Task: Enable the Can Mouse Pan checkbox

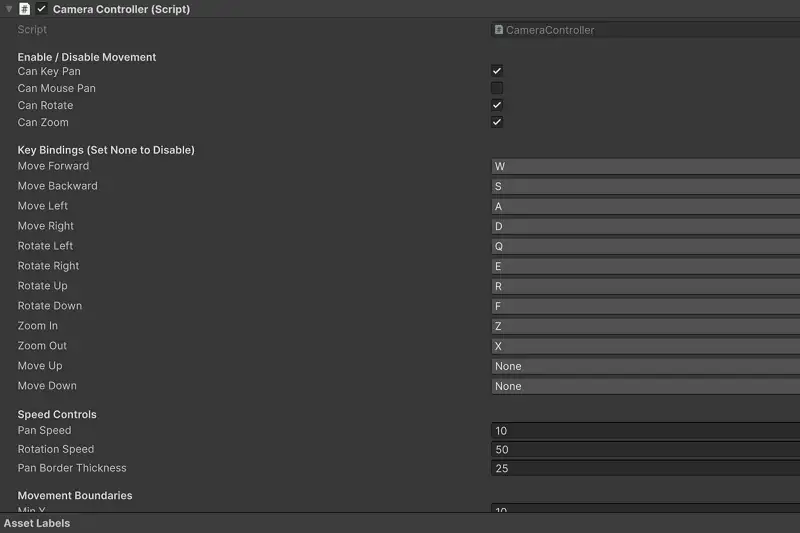Action: pos(496,88)
